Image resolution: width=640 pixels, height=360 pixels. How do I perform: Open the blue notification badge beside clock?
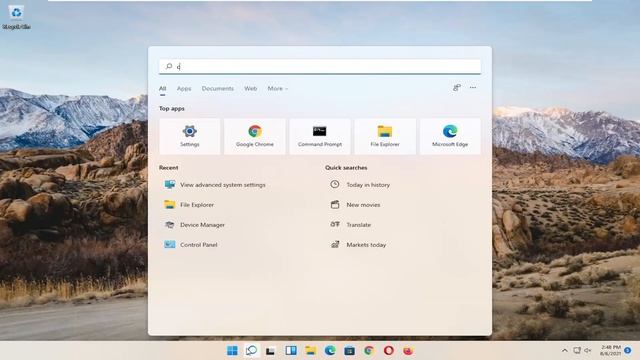click(628, 351)
